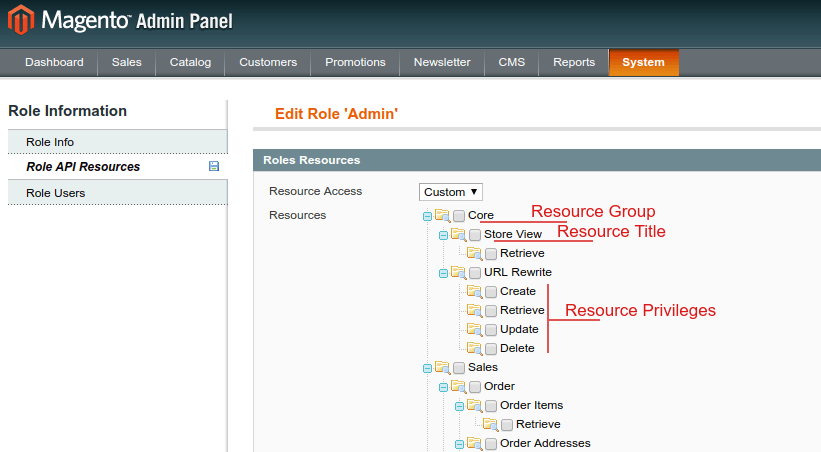Open the Sales menu in navigation bar

tap(127, 62)
